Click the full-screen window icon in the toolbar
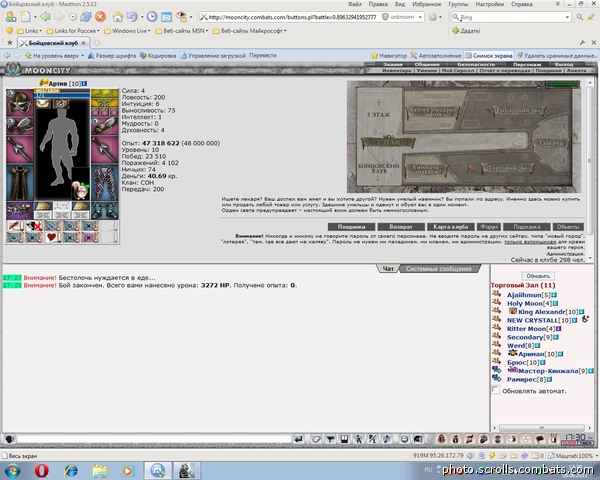Screen dimensions: 600x480 coord(166,17)
